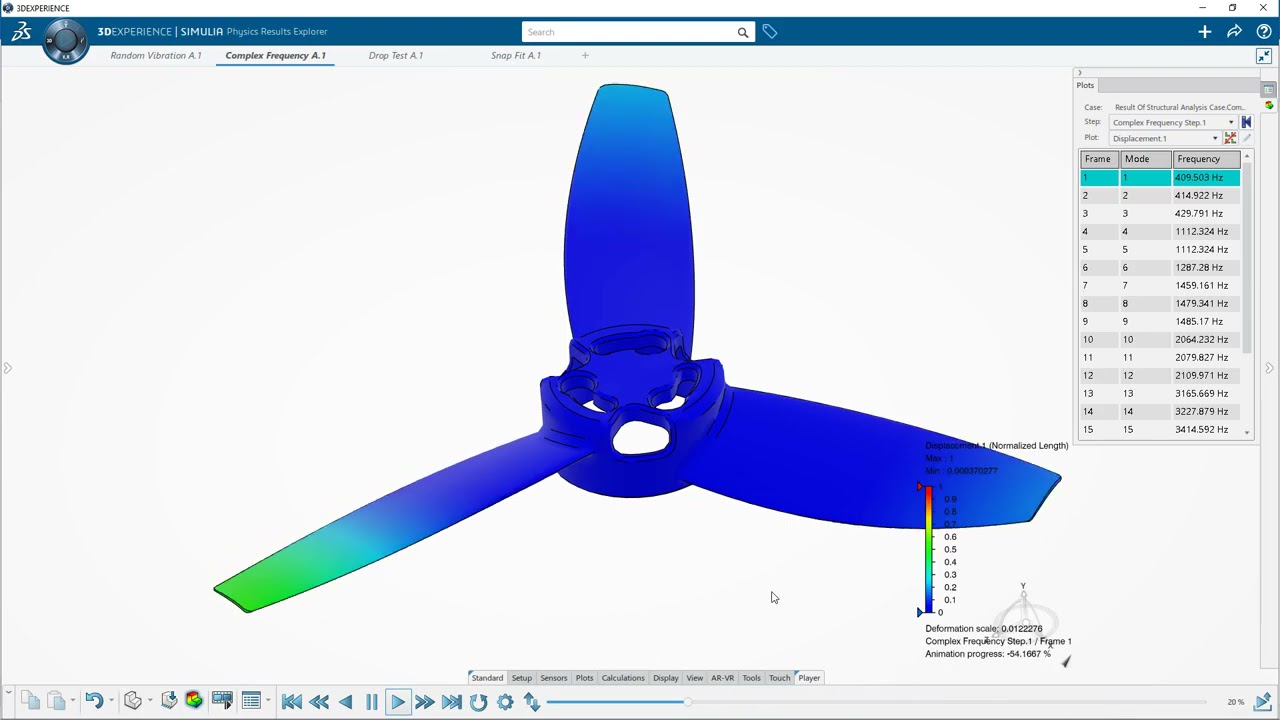Click the Paste icon in the action bar
Viewport: 1280px width, 720px height.
click(x=56, y=701)
